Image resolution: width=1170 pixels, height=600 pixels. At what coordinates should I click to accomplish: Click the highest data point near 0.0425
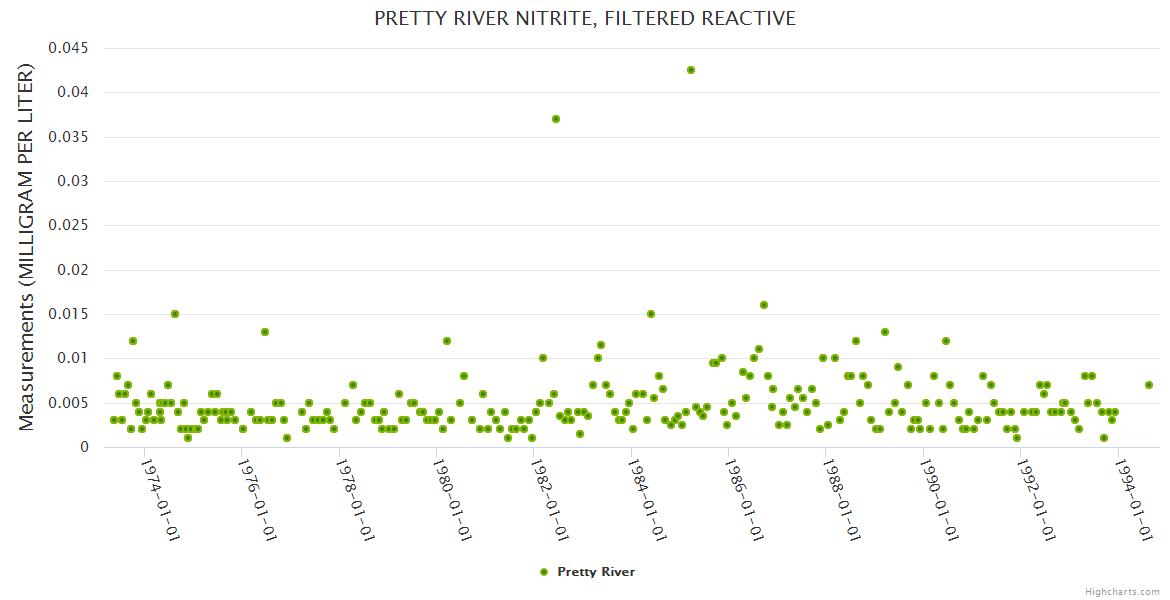coord(691,70)
